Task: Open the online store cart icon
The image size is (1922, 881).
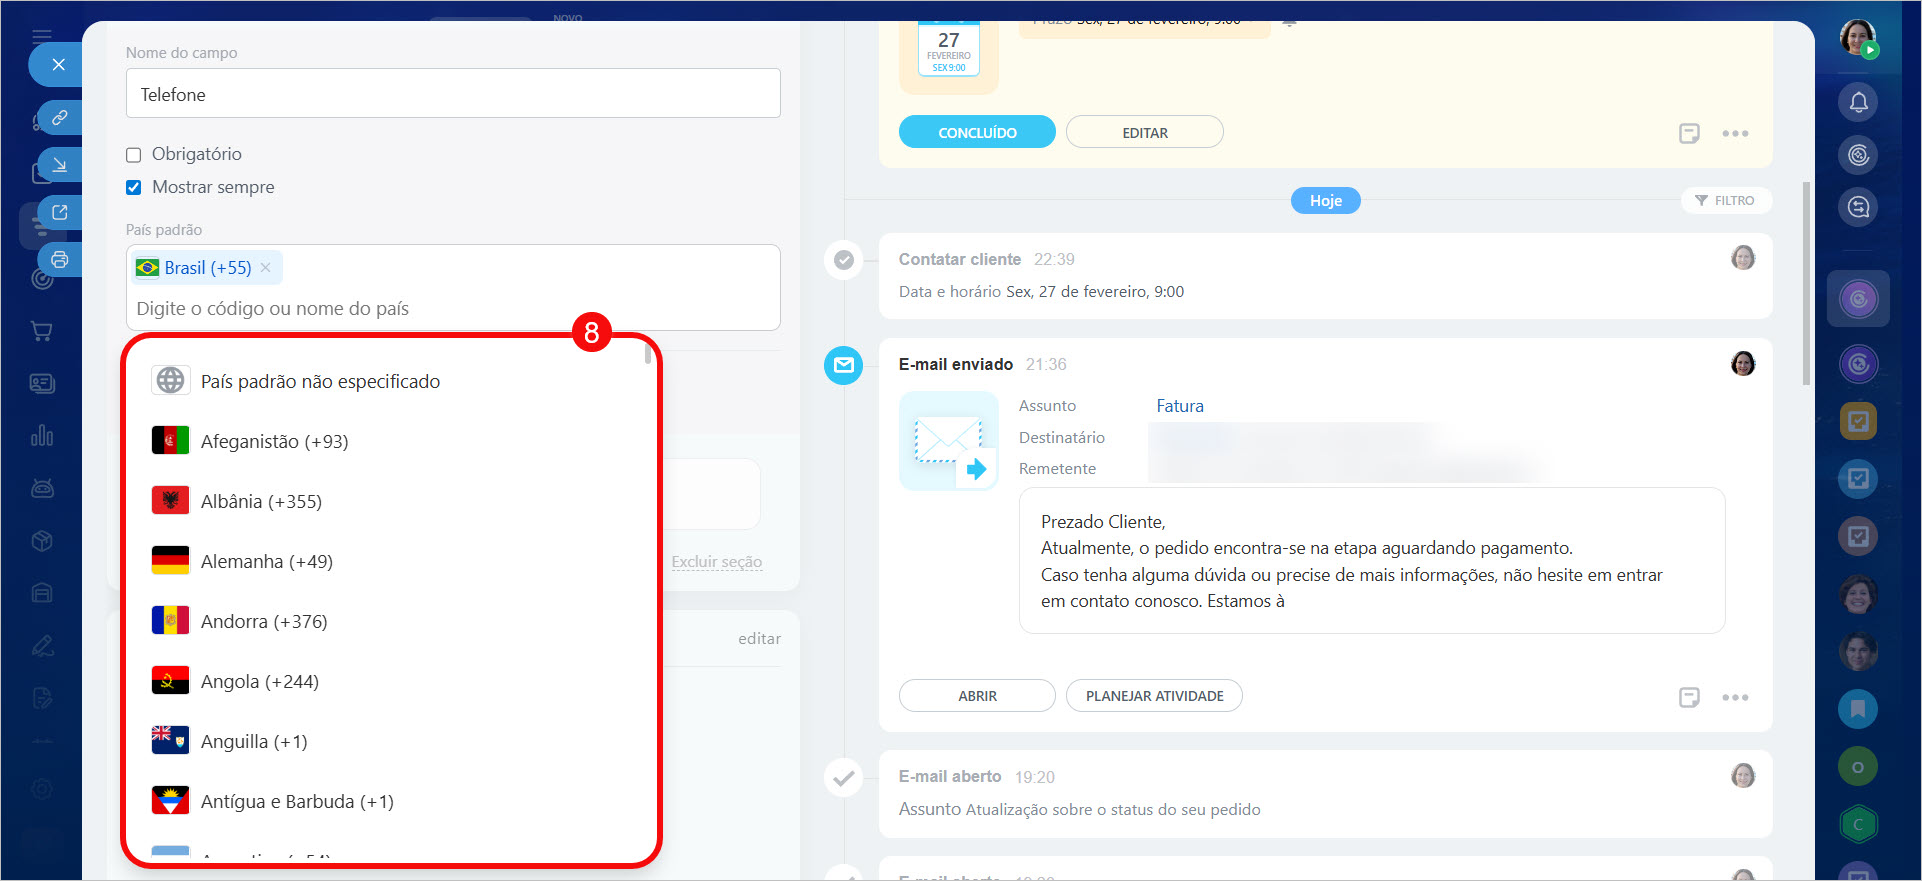Action: coord(42,331)
